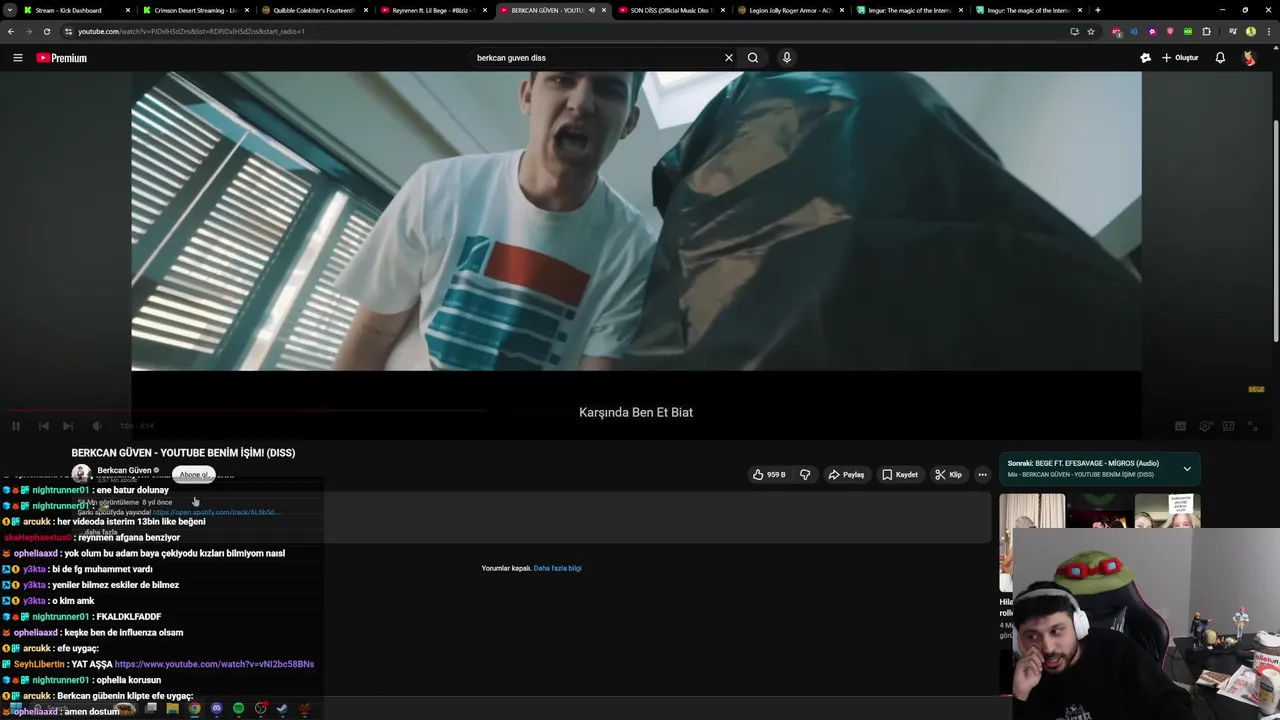Create a clip with Klip
This screenshot has height=720, width=1280.
(948, 475)
